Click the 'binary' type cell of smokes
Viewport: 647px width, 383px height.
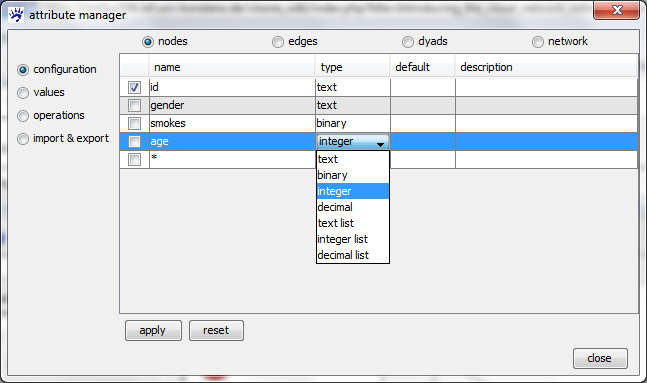[353, 123]
